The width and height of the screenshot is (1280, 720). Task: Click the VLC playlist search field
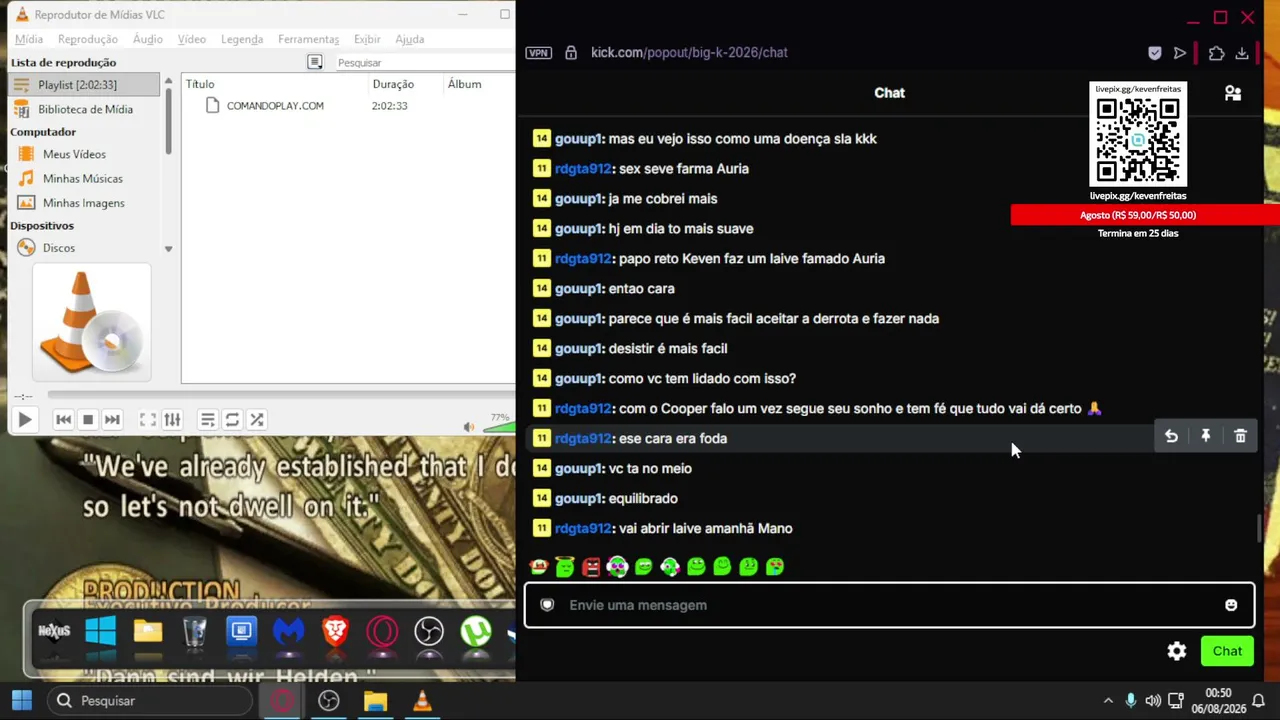click(x=424, y=63)
